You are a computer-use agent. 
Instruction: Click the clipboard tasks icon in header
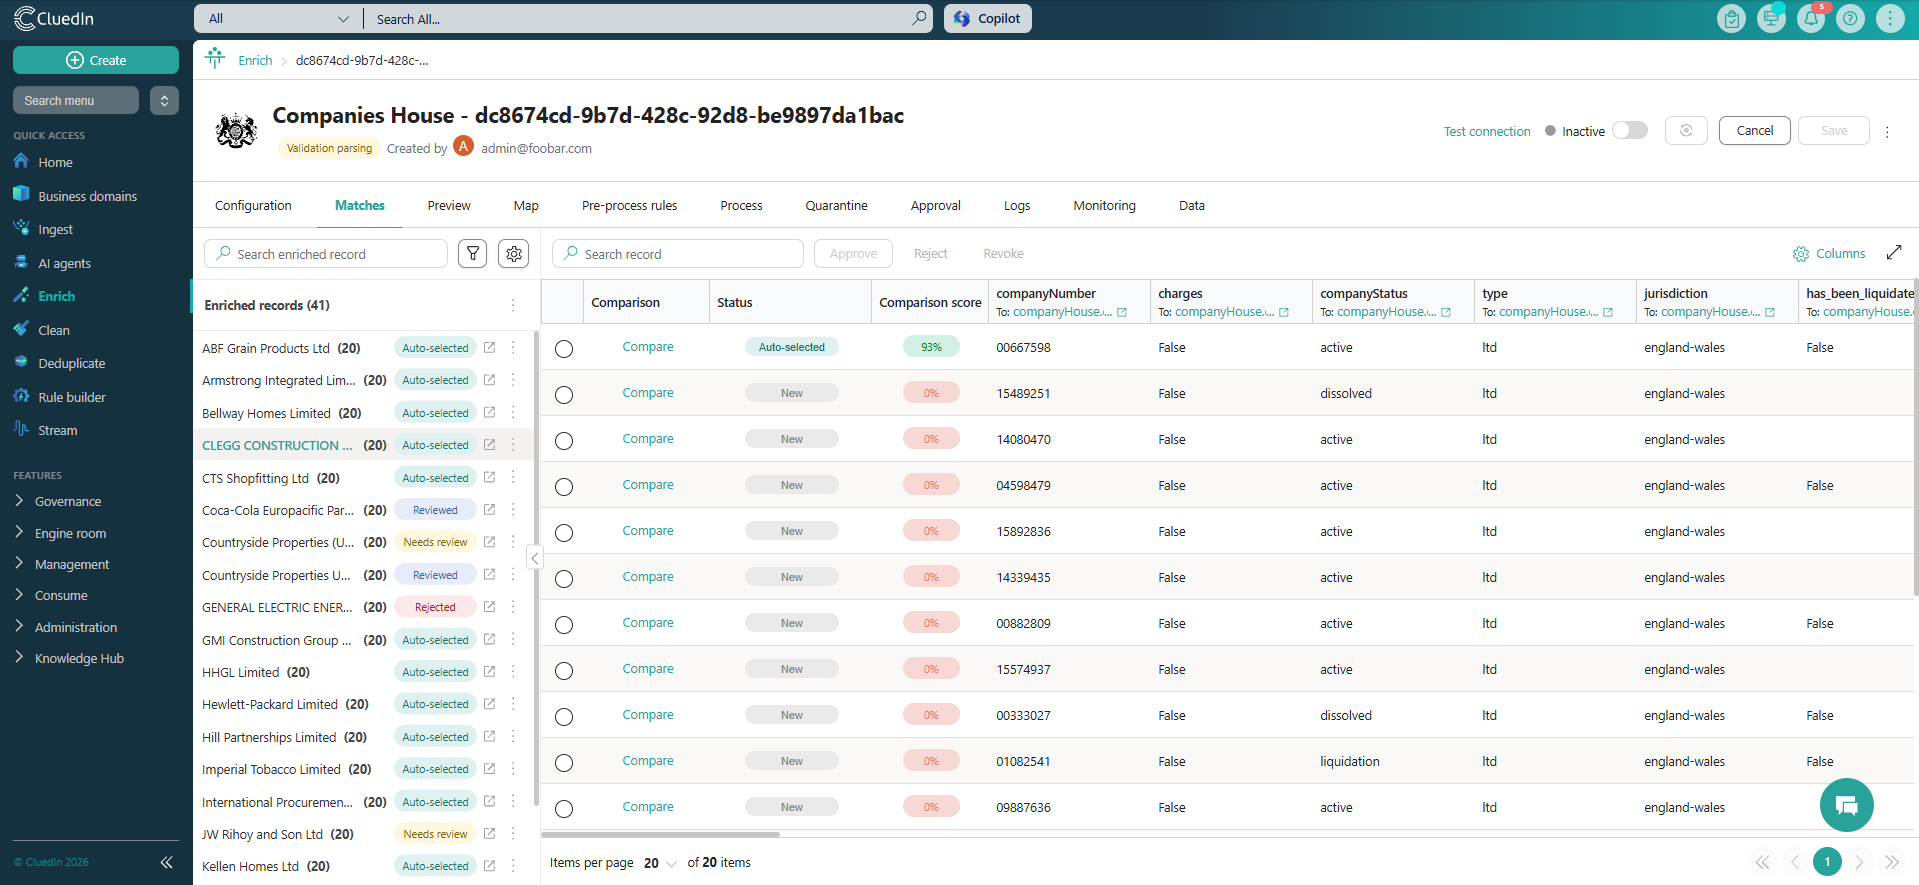coord(1731,19)
